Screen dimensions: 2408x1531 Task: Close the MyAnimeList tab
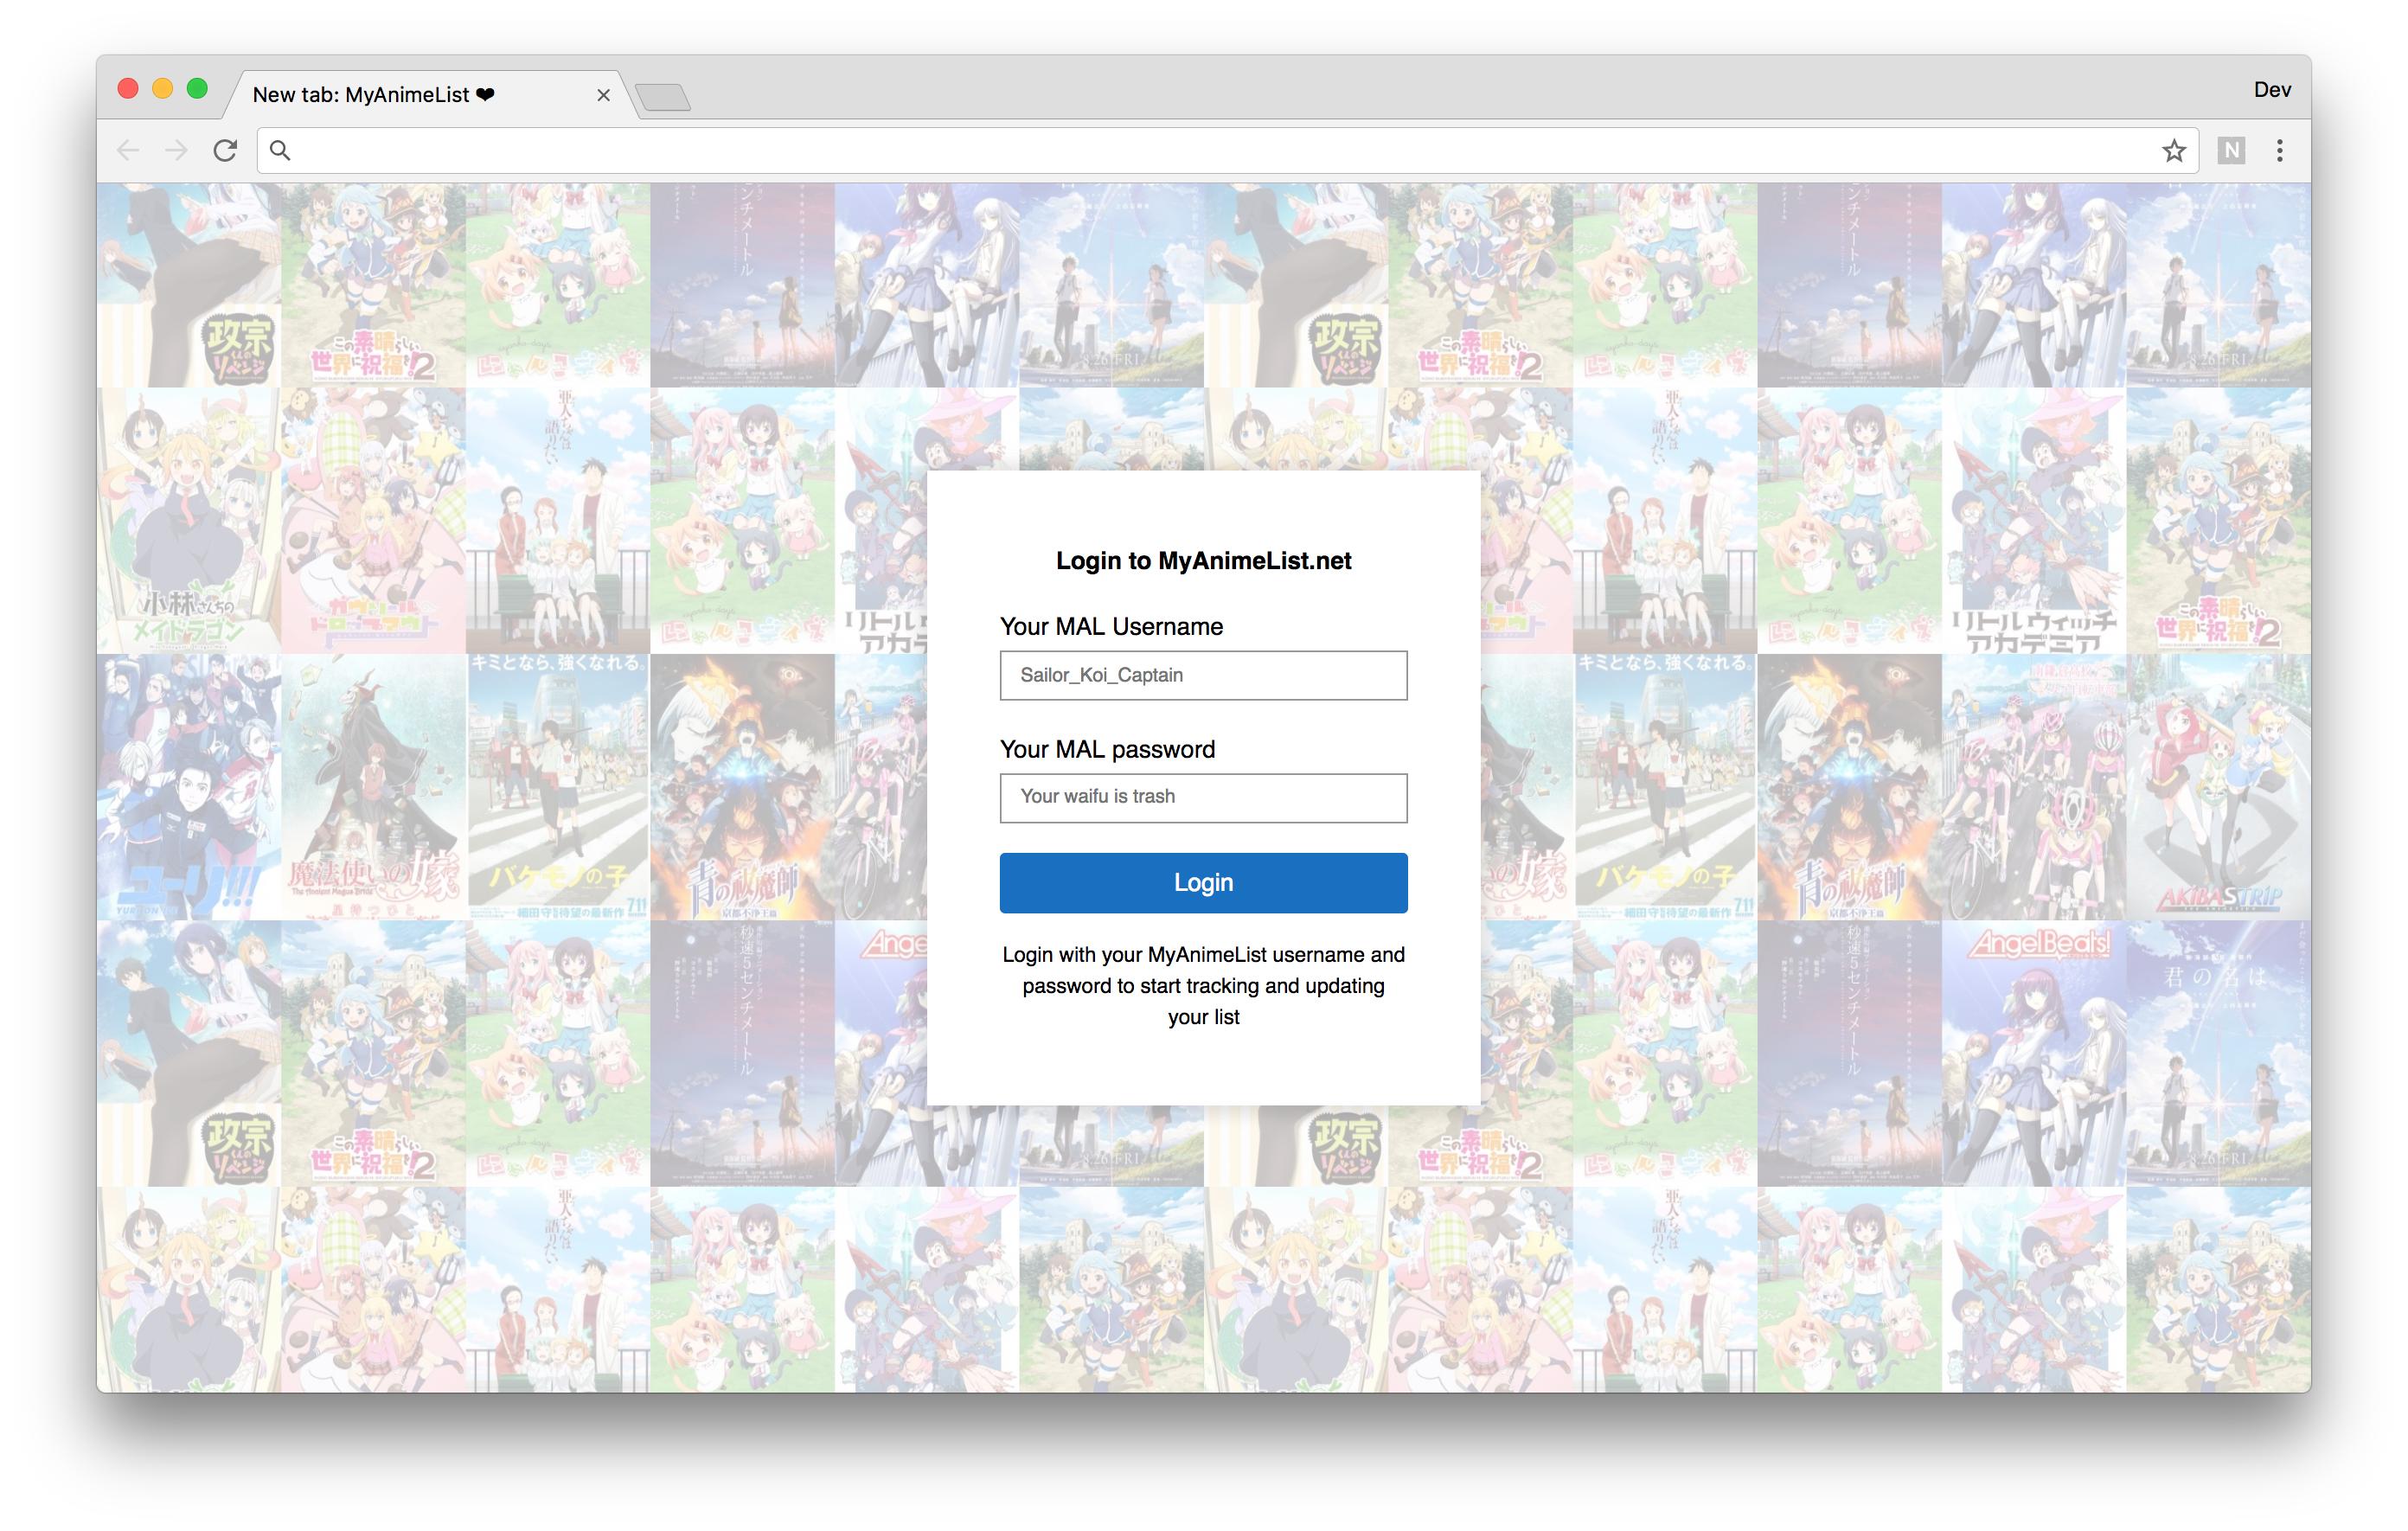click(x=603, y=95)
